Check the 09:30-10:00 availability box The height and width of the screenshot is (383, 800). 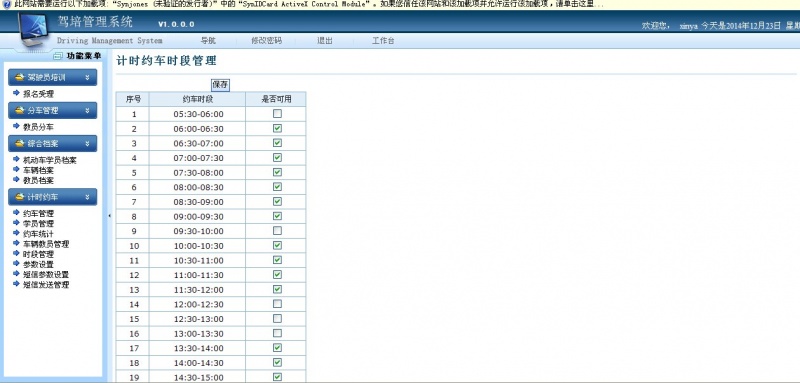[277, 231]
